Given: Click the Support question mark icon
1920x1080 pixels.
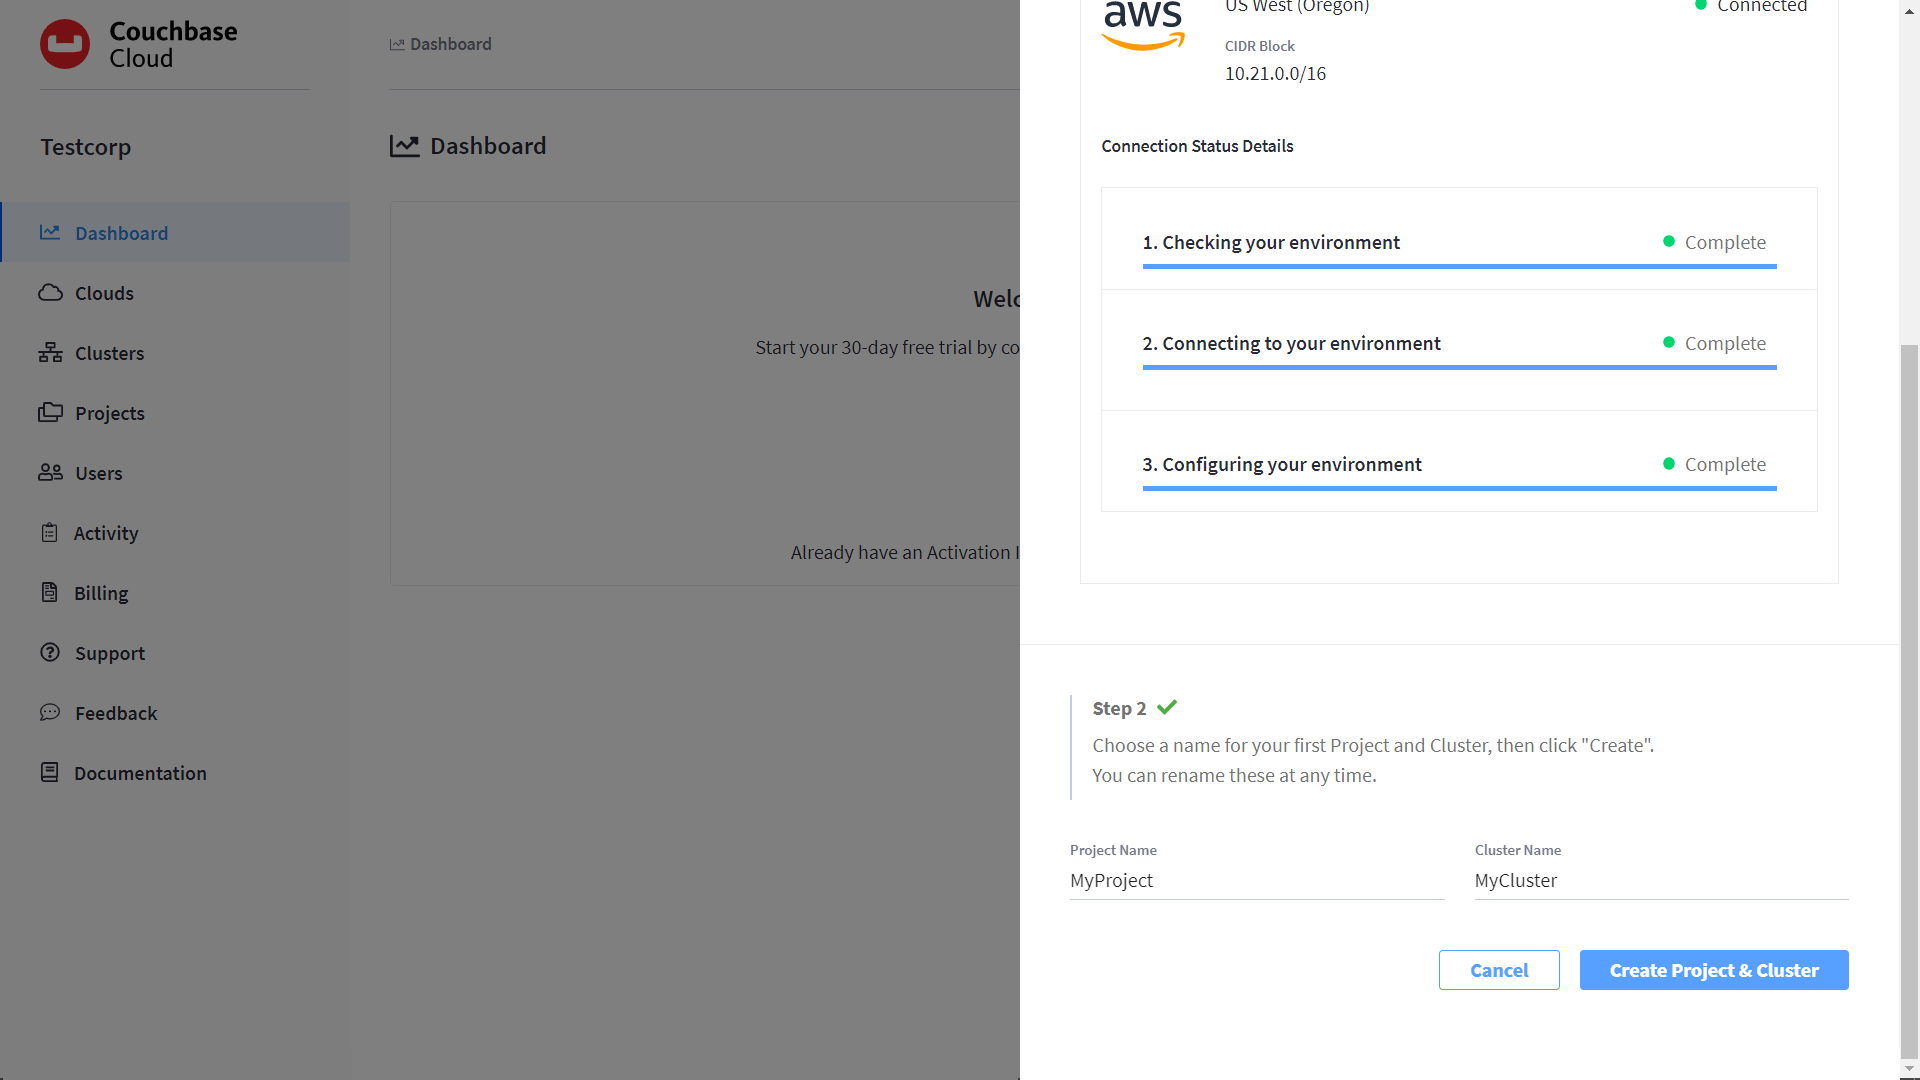Looking at the screenshot, I should (50, 653).
